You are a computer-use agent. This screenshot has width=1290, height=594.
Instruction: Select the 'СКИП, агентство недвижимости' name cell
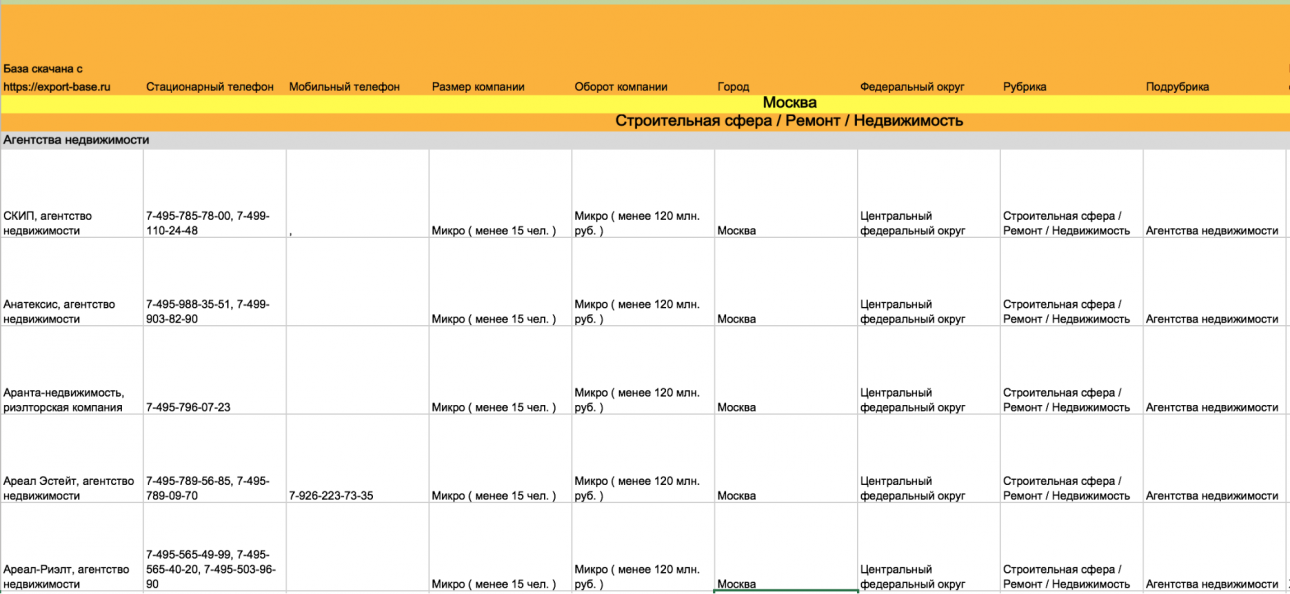[x=72, y=194]
